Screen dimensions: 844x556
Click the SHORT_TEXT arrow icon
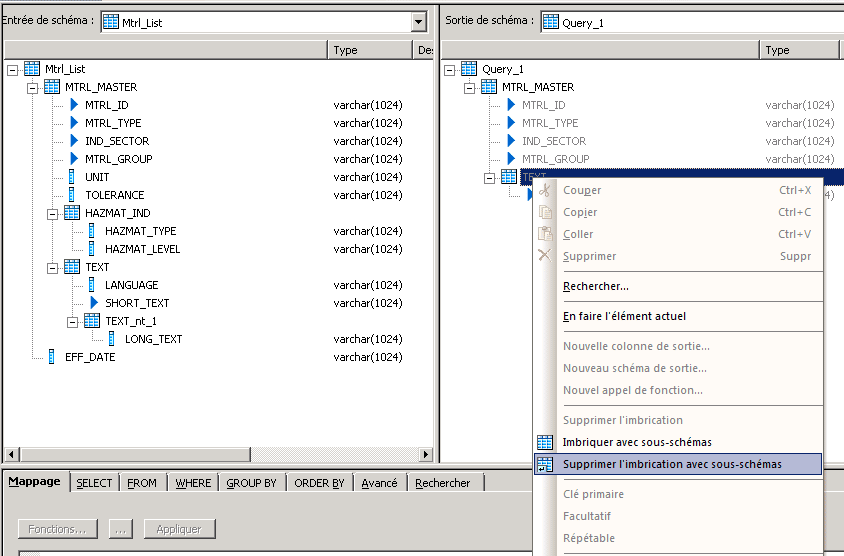click(94, 303)
